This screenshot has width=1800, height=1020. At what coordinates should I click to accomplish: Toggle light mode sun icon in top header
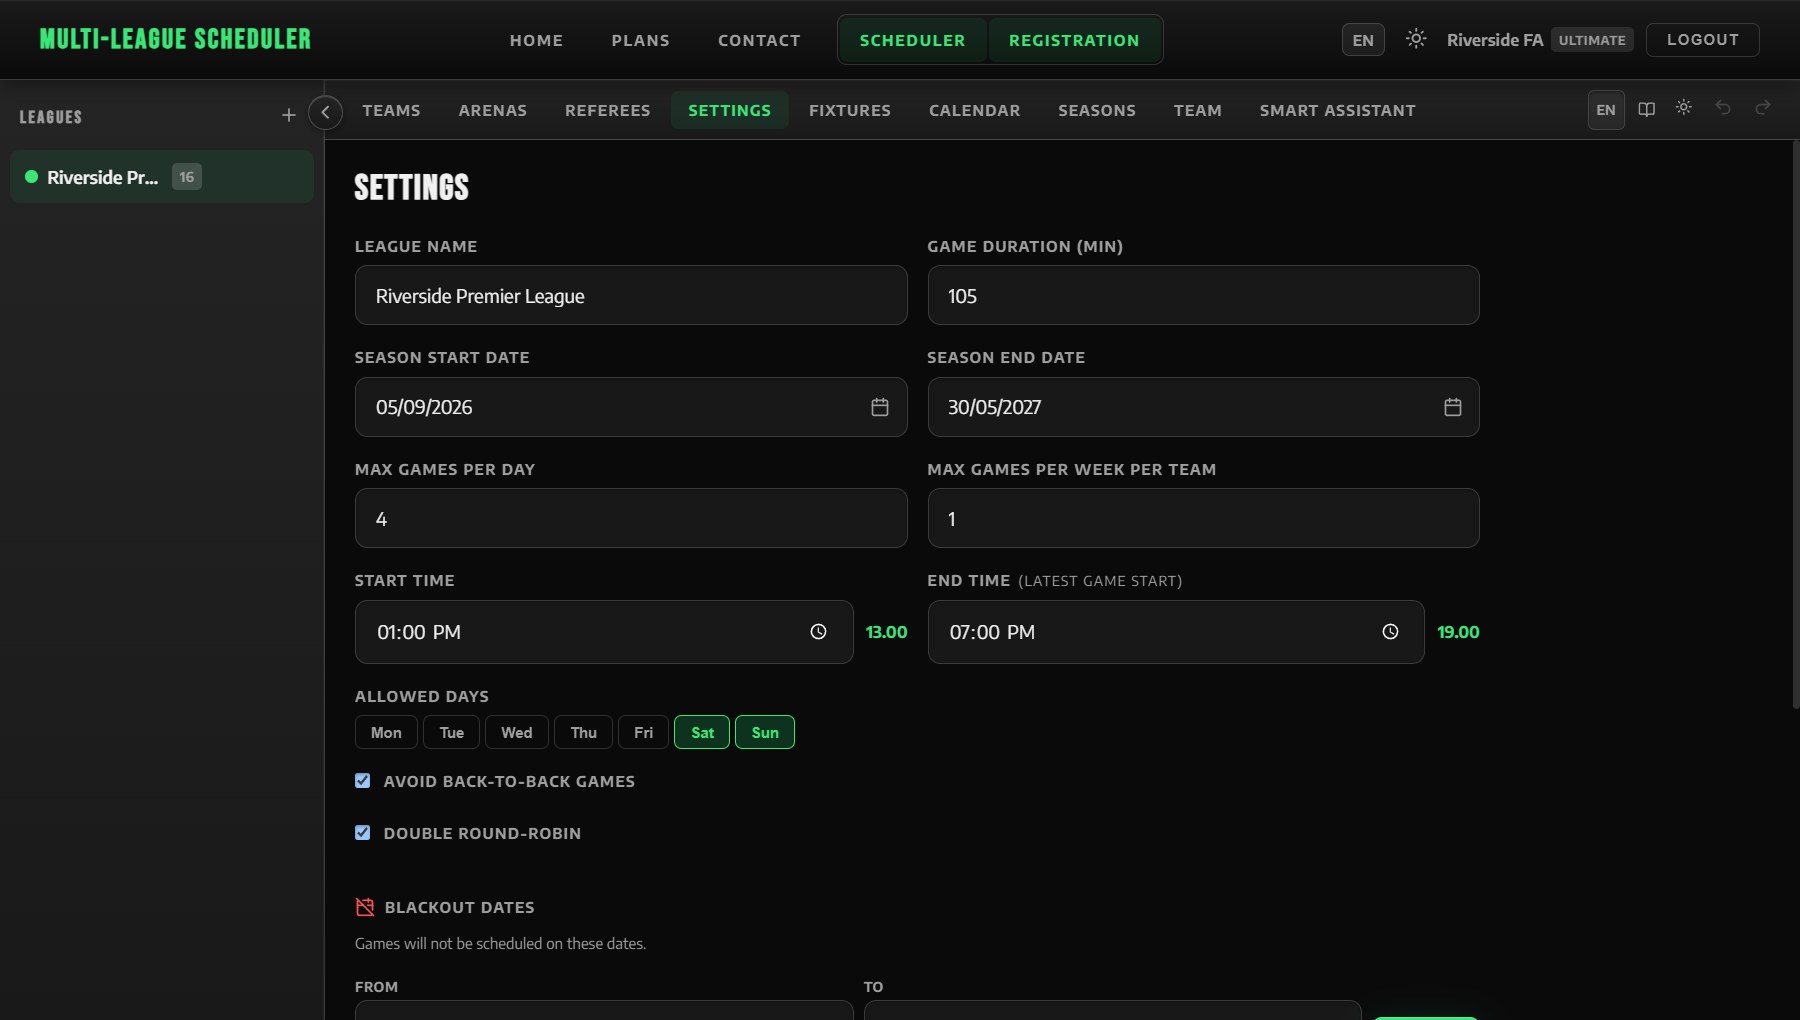1415,39
